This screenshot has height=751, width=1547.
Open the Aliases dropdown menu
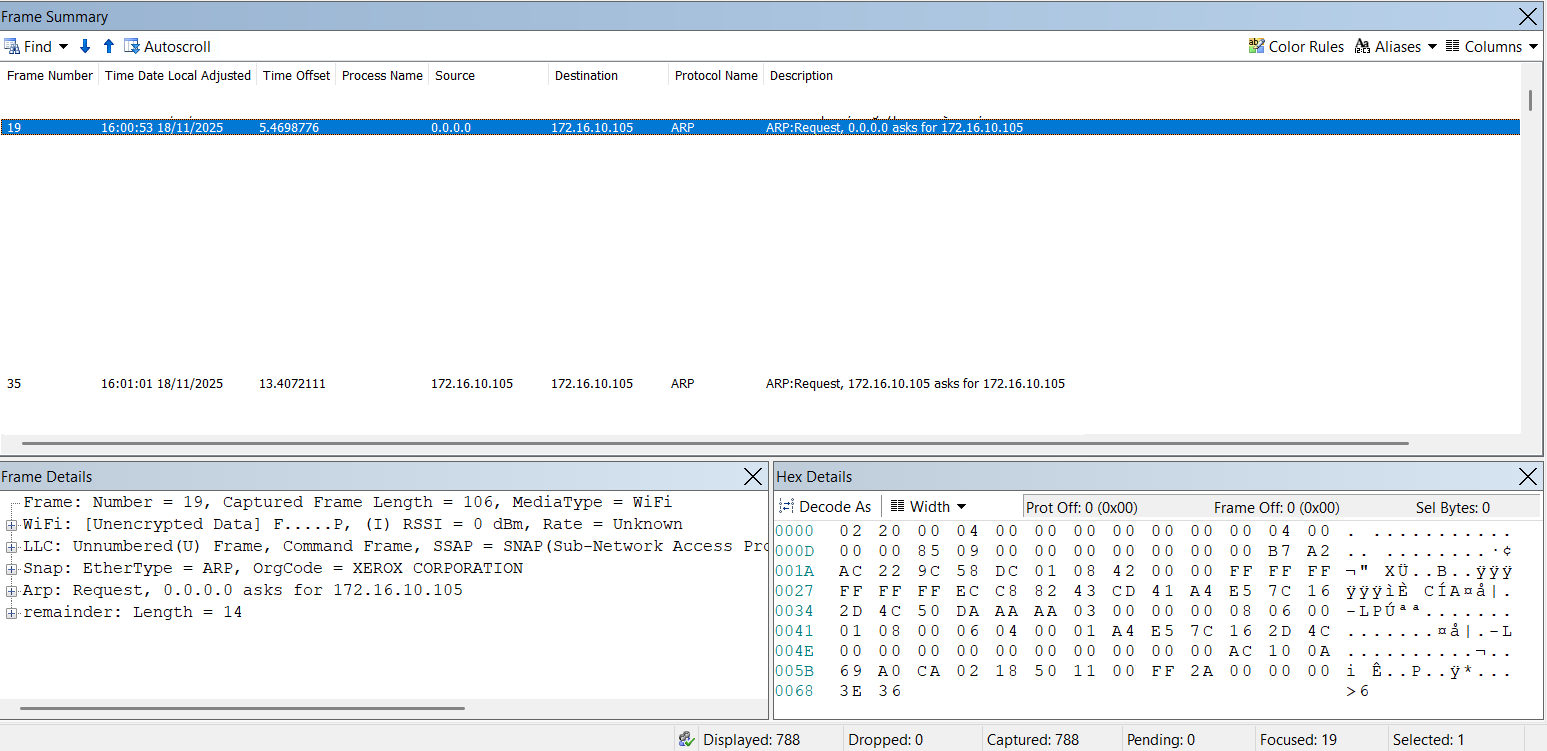(1395, 47)
